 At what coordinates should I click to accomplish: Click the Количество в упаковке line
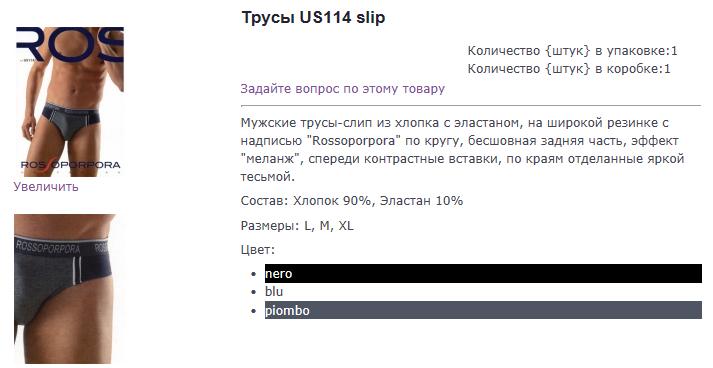click(x=572, y=50)
